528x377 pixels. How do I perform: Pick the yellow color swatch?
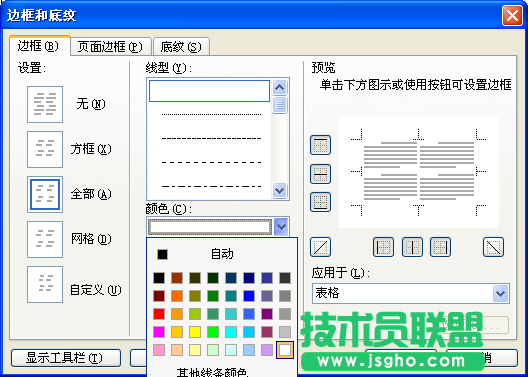195,332
